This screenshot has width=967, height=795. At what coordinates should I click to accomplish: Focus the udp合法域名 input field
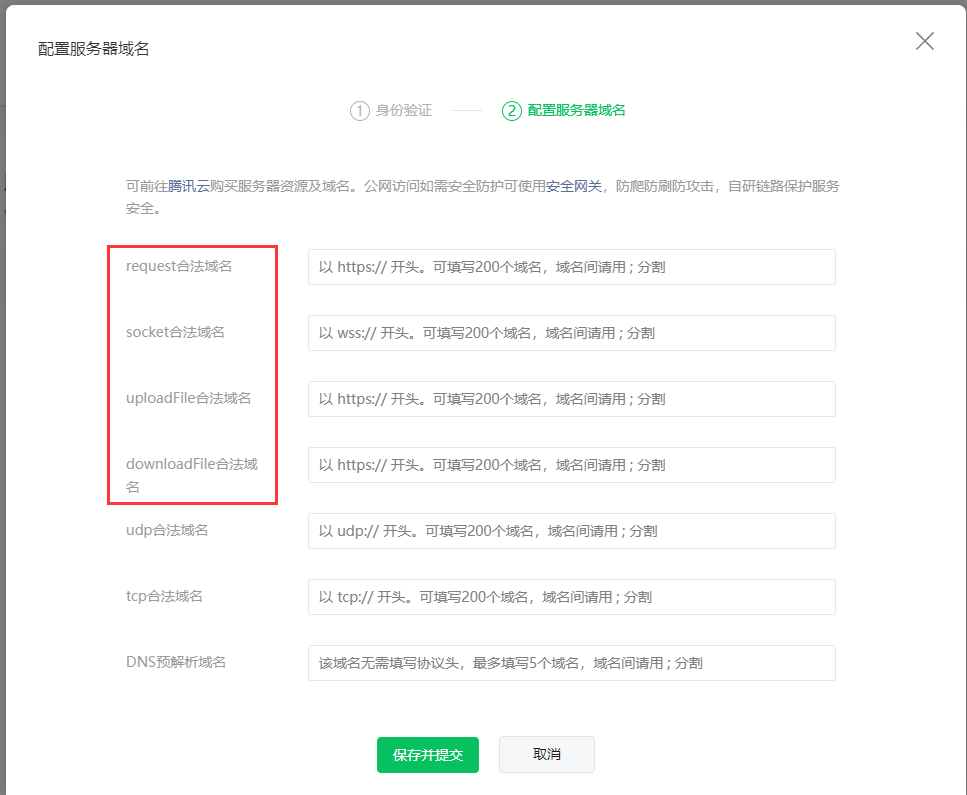tap(572, 531)
